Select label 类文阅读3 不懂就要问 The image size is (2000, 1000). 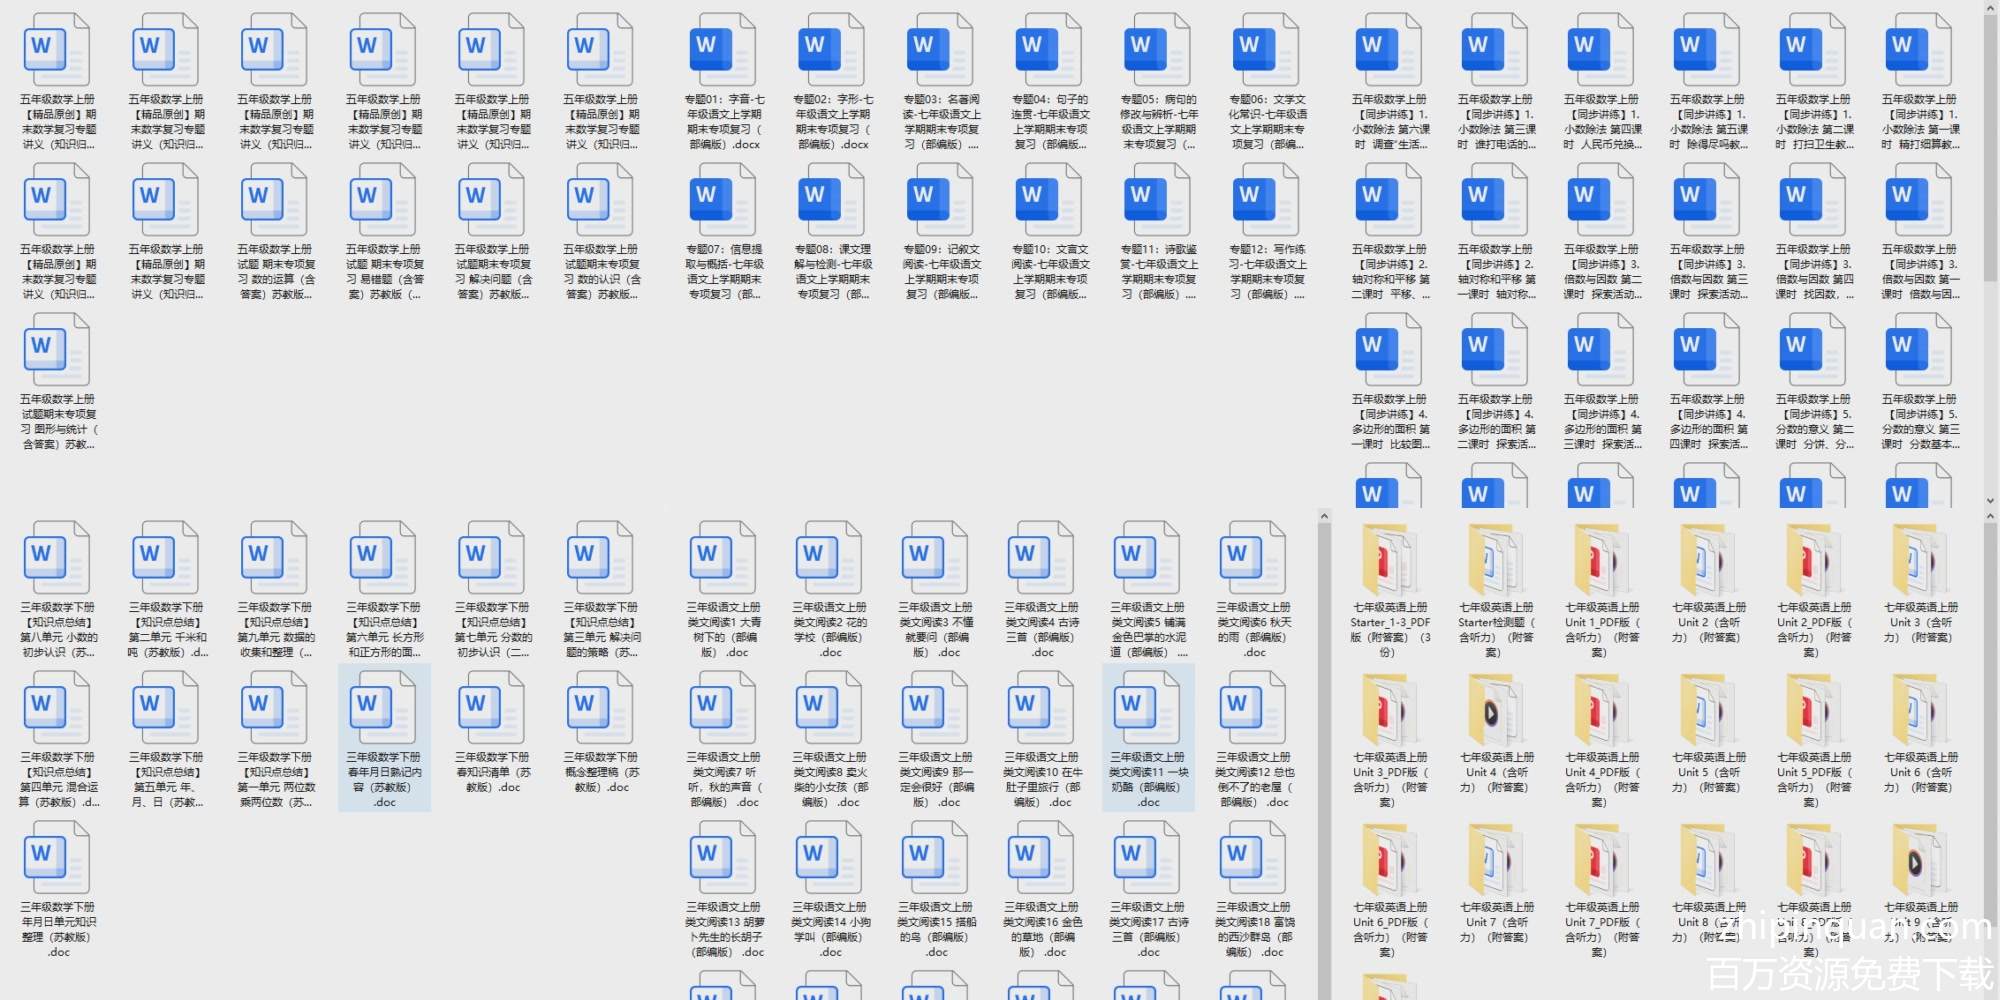pyautogui.click(x=936, y=630)
